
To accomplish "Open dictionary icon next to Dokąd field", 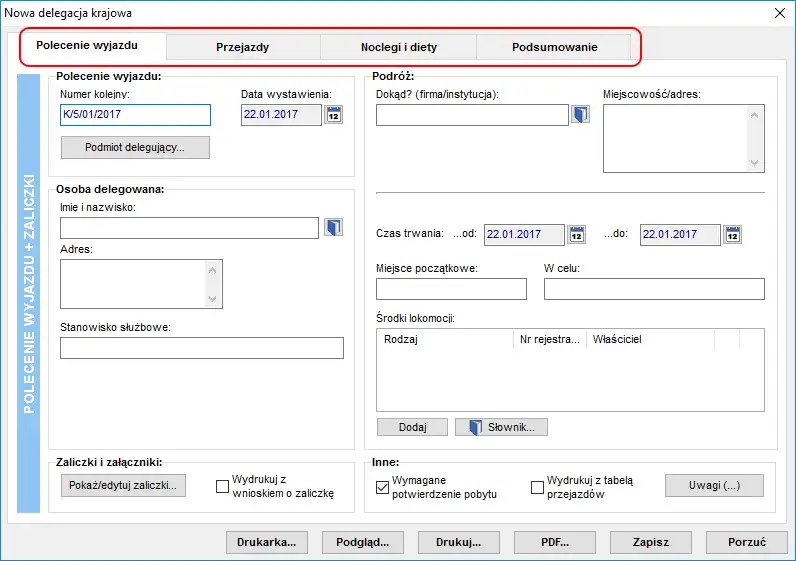I will (x=581, y=115).
